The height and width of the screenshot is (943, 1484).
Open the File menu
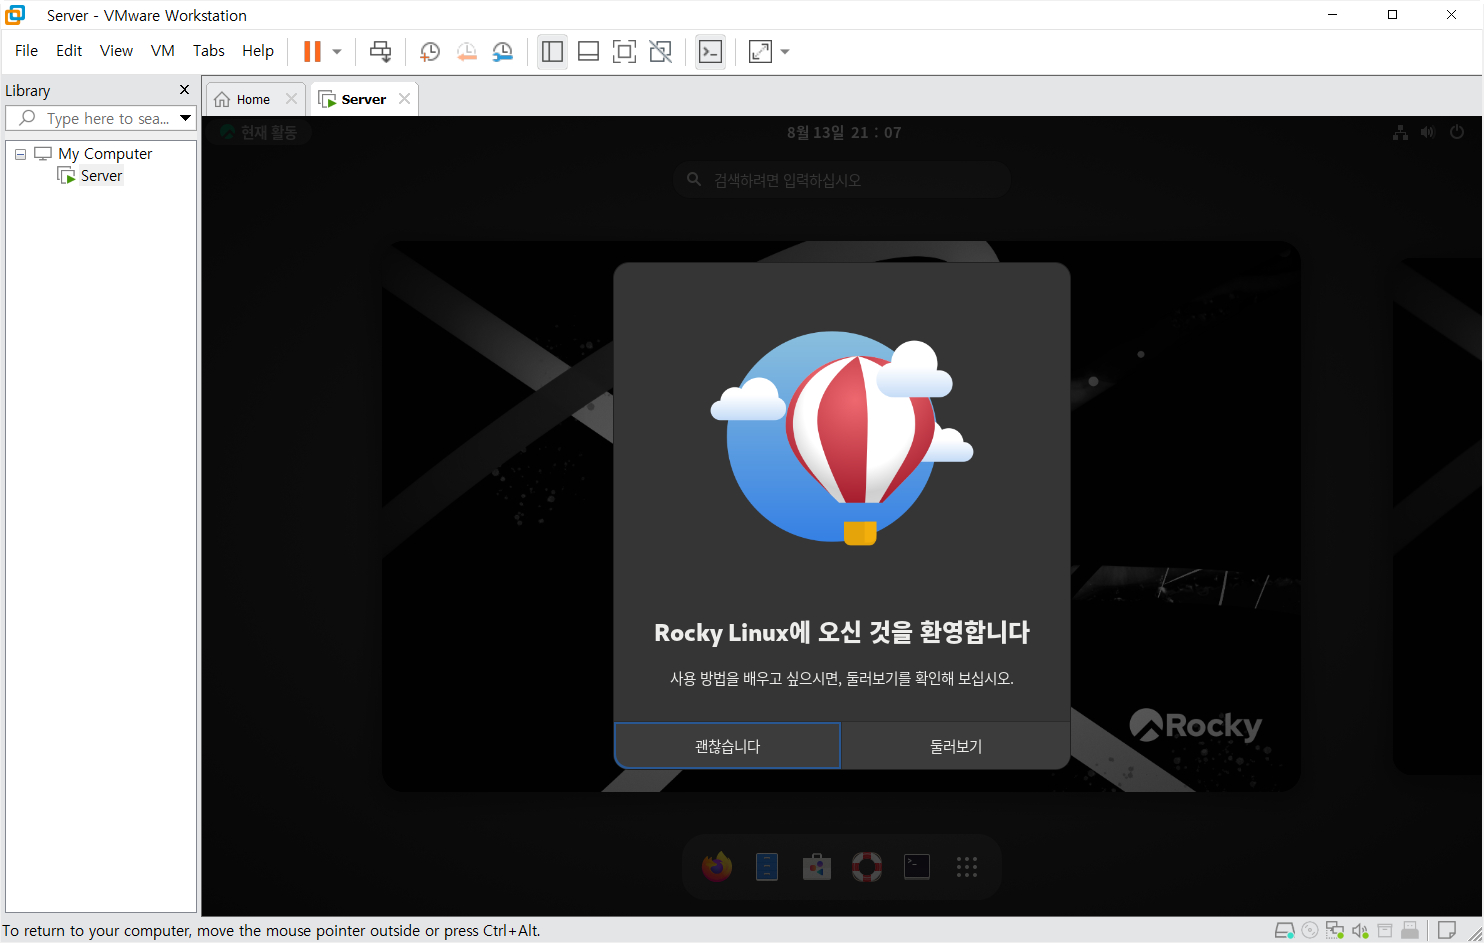click(x=26, y=51)
